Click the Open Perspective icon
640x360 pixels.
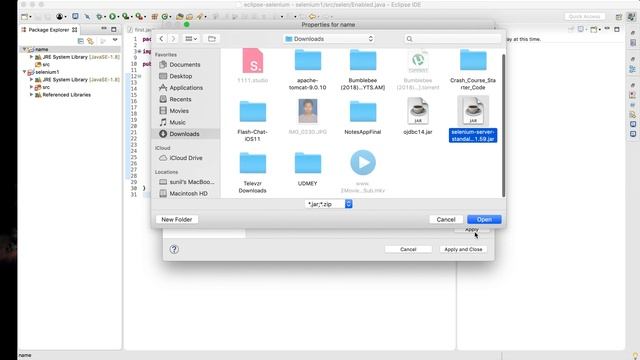click(x=619, y=17)
